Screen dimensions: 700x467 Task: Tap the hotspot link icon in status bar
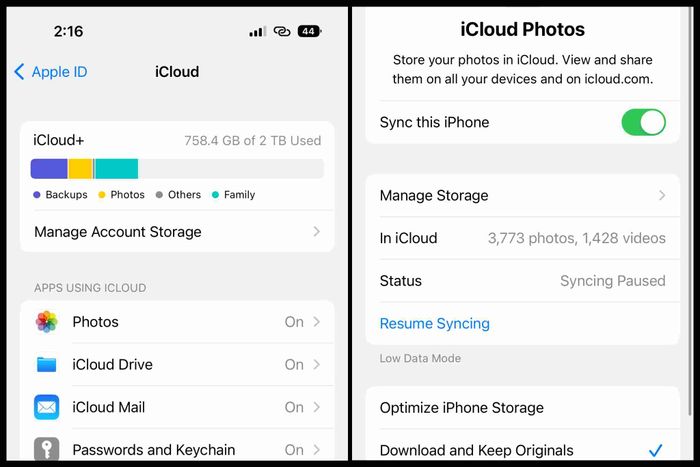pyautogui.click(x=282, y=31)
